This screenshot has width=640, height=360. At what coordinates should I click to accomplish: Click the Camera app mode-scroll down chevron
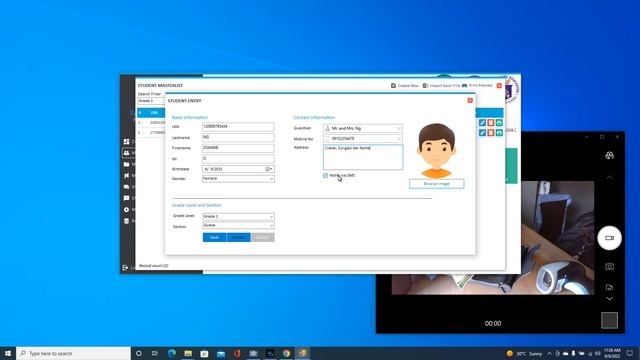[x=609, y=299]
